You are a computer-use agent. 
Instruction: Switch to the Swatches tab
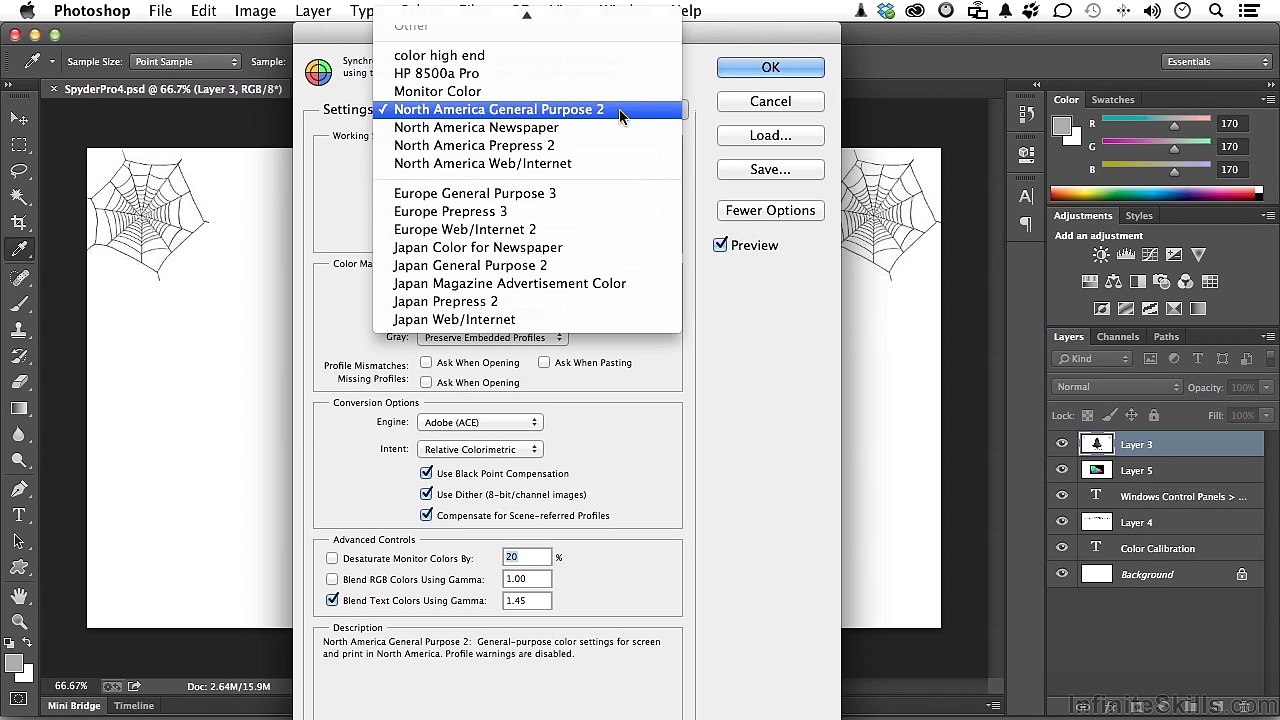click(1113, 100)
